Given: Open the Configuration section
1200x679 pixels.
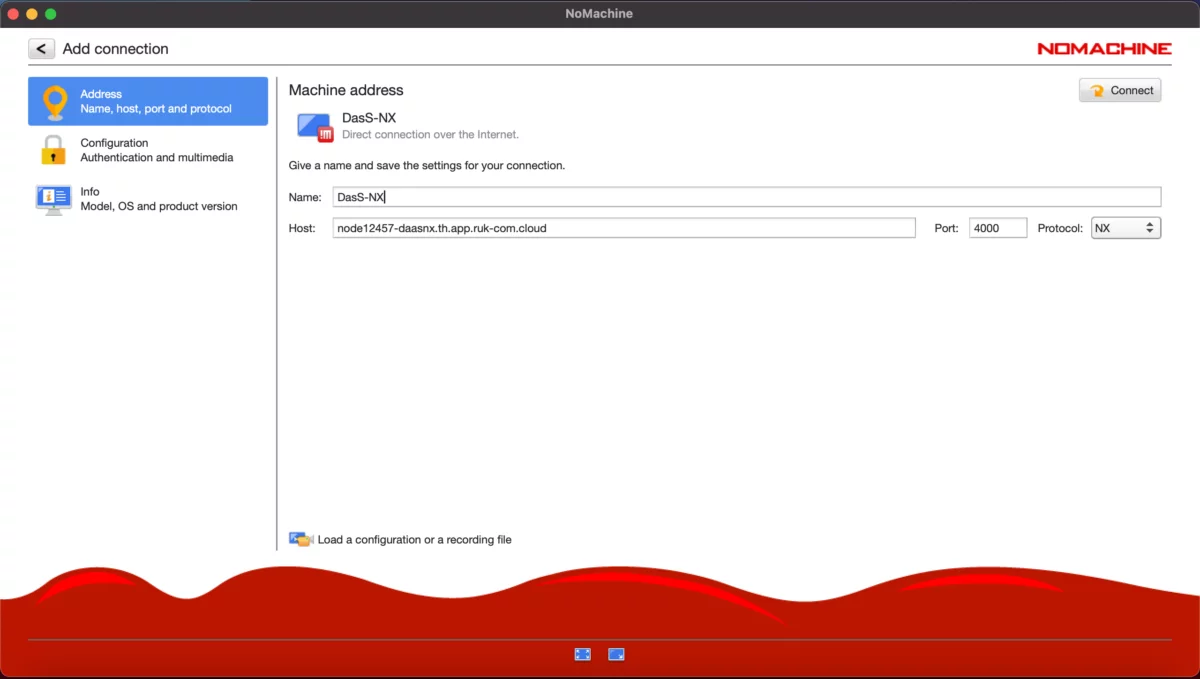Looking at the screenshot, I should coord(148,150).
